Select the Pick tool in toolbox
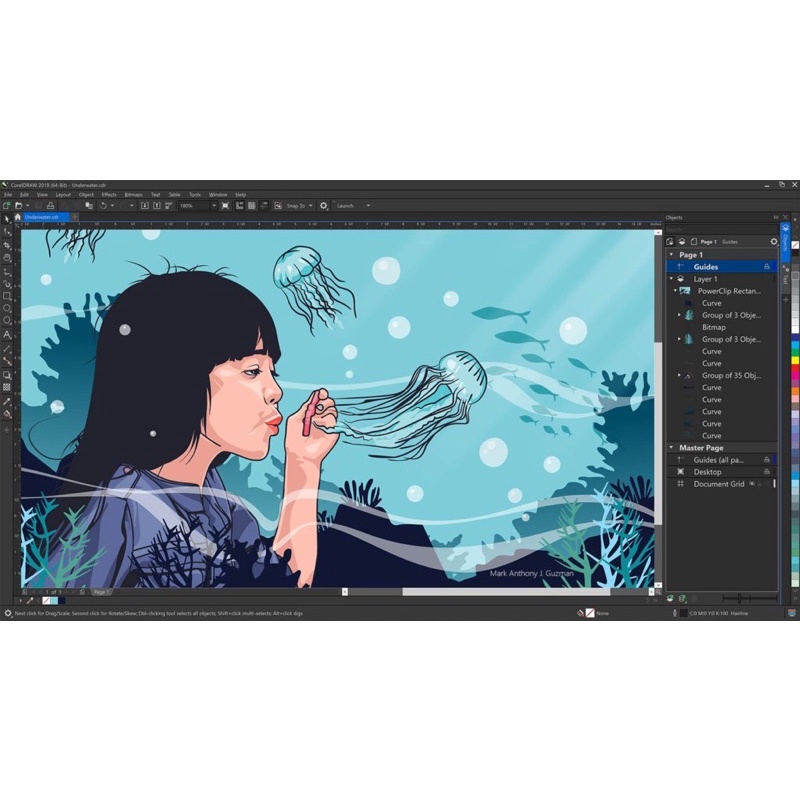The height and width of the screenshot is (800, 800). pos(7,219)
